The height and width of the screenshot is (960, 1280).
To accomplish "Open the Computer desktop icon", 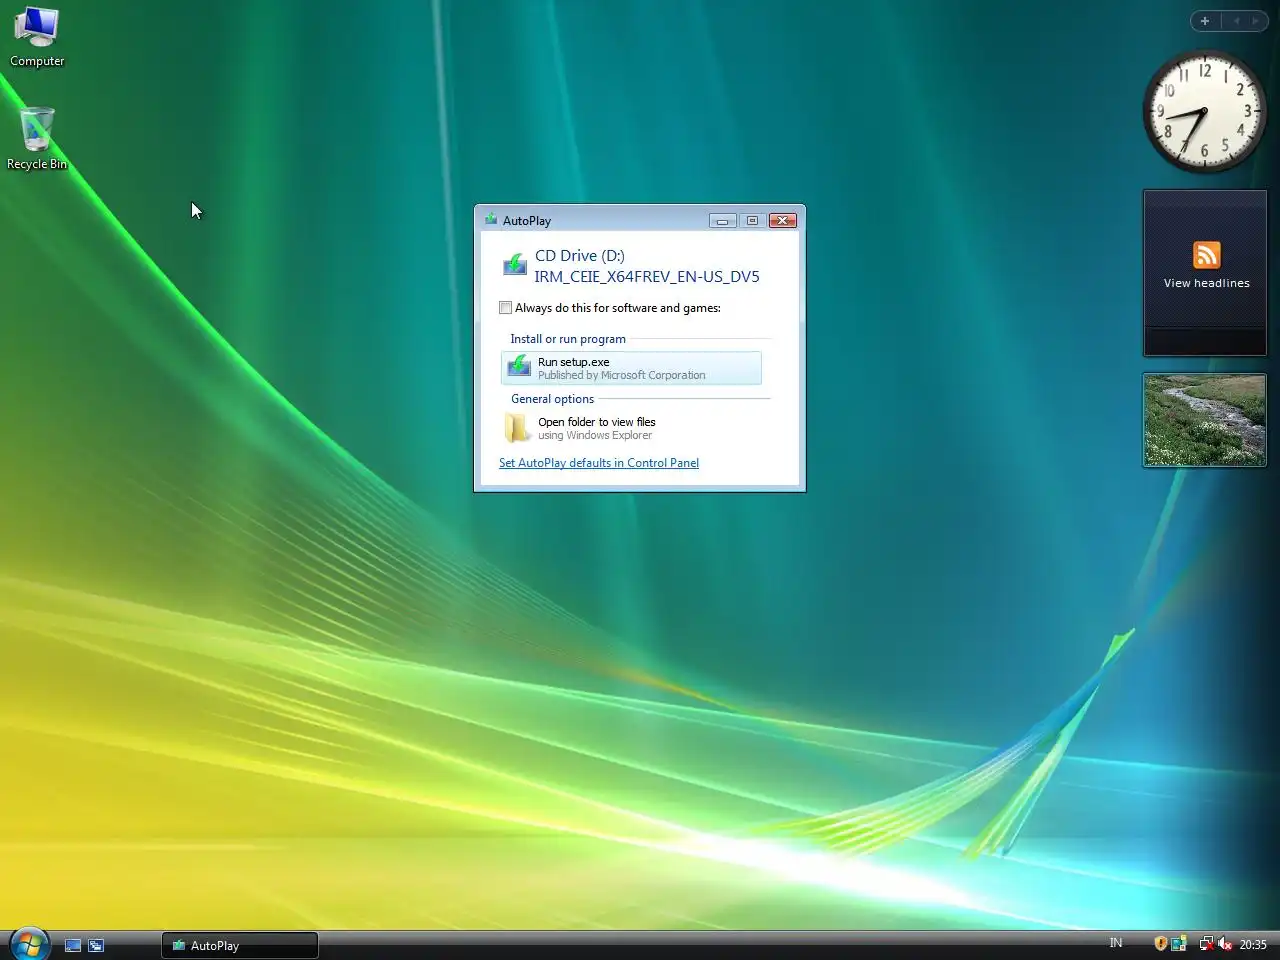I will [x=37, y=37].
